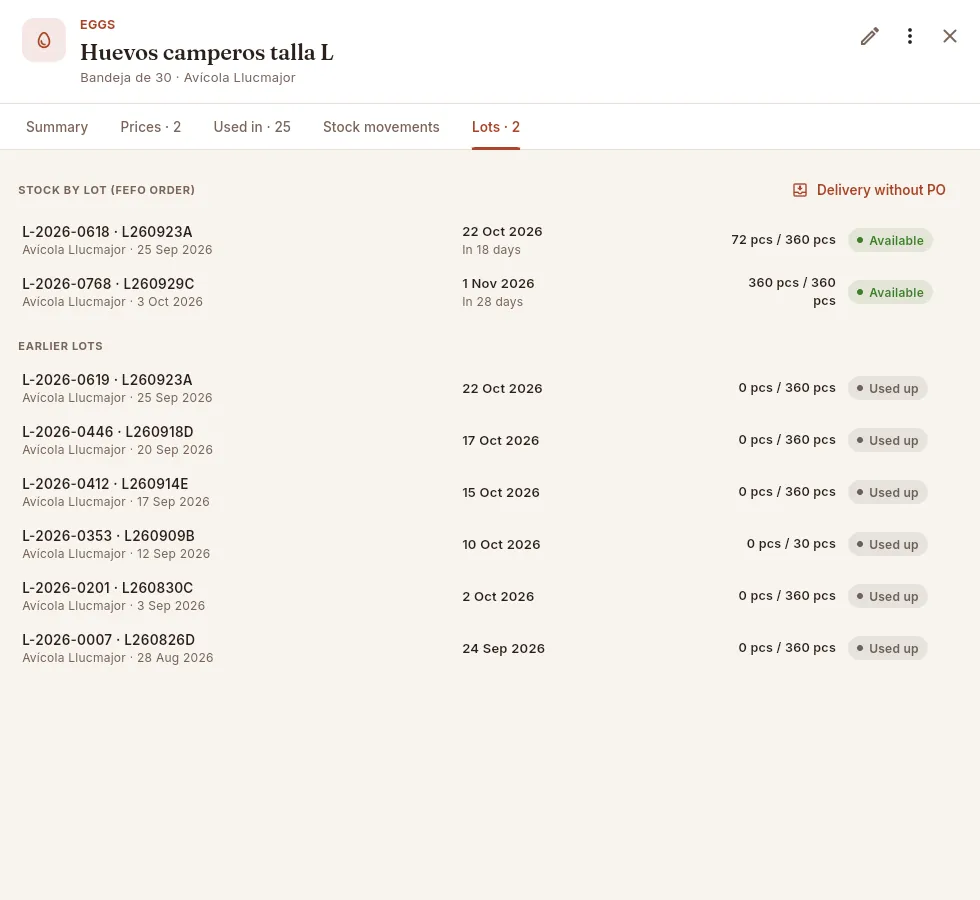Image resolution: width=980 pixels, height=900 pixels.
Task: Click the pencil edit icon
Action: [x=869, y=36]
